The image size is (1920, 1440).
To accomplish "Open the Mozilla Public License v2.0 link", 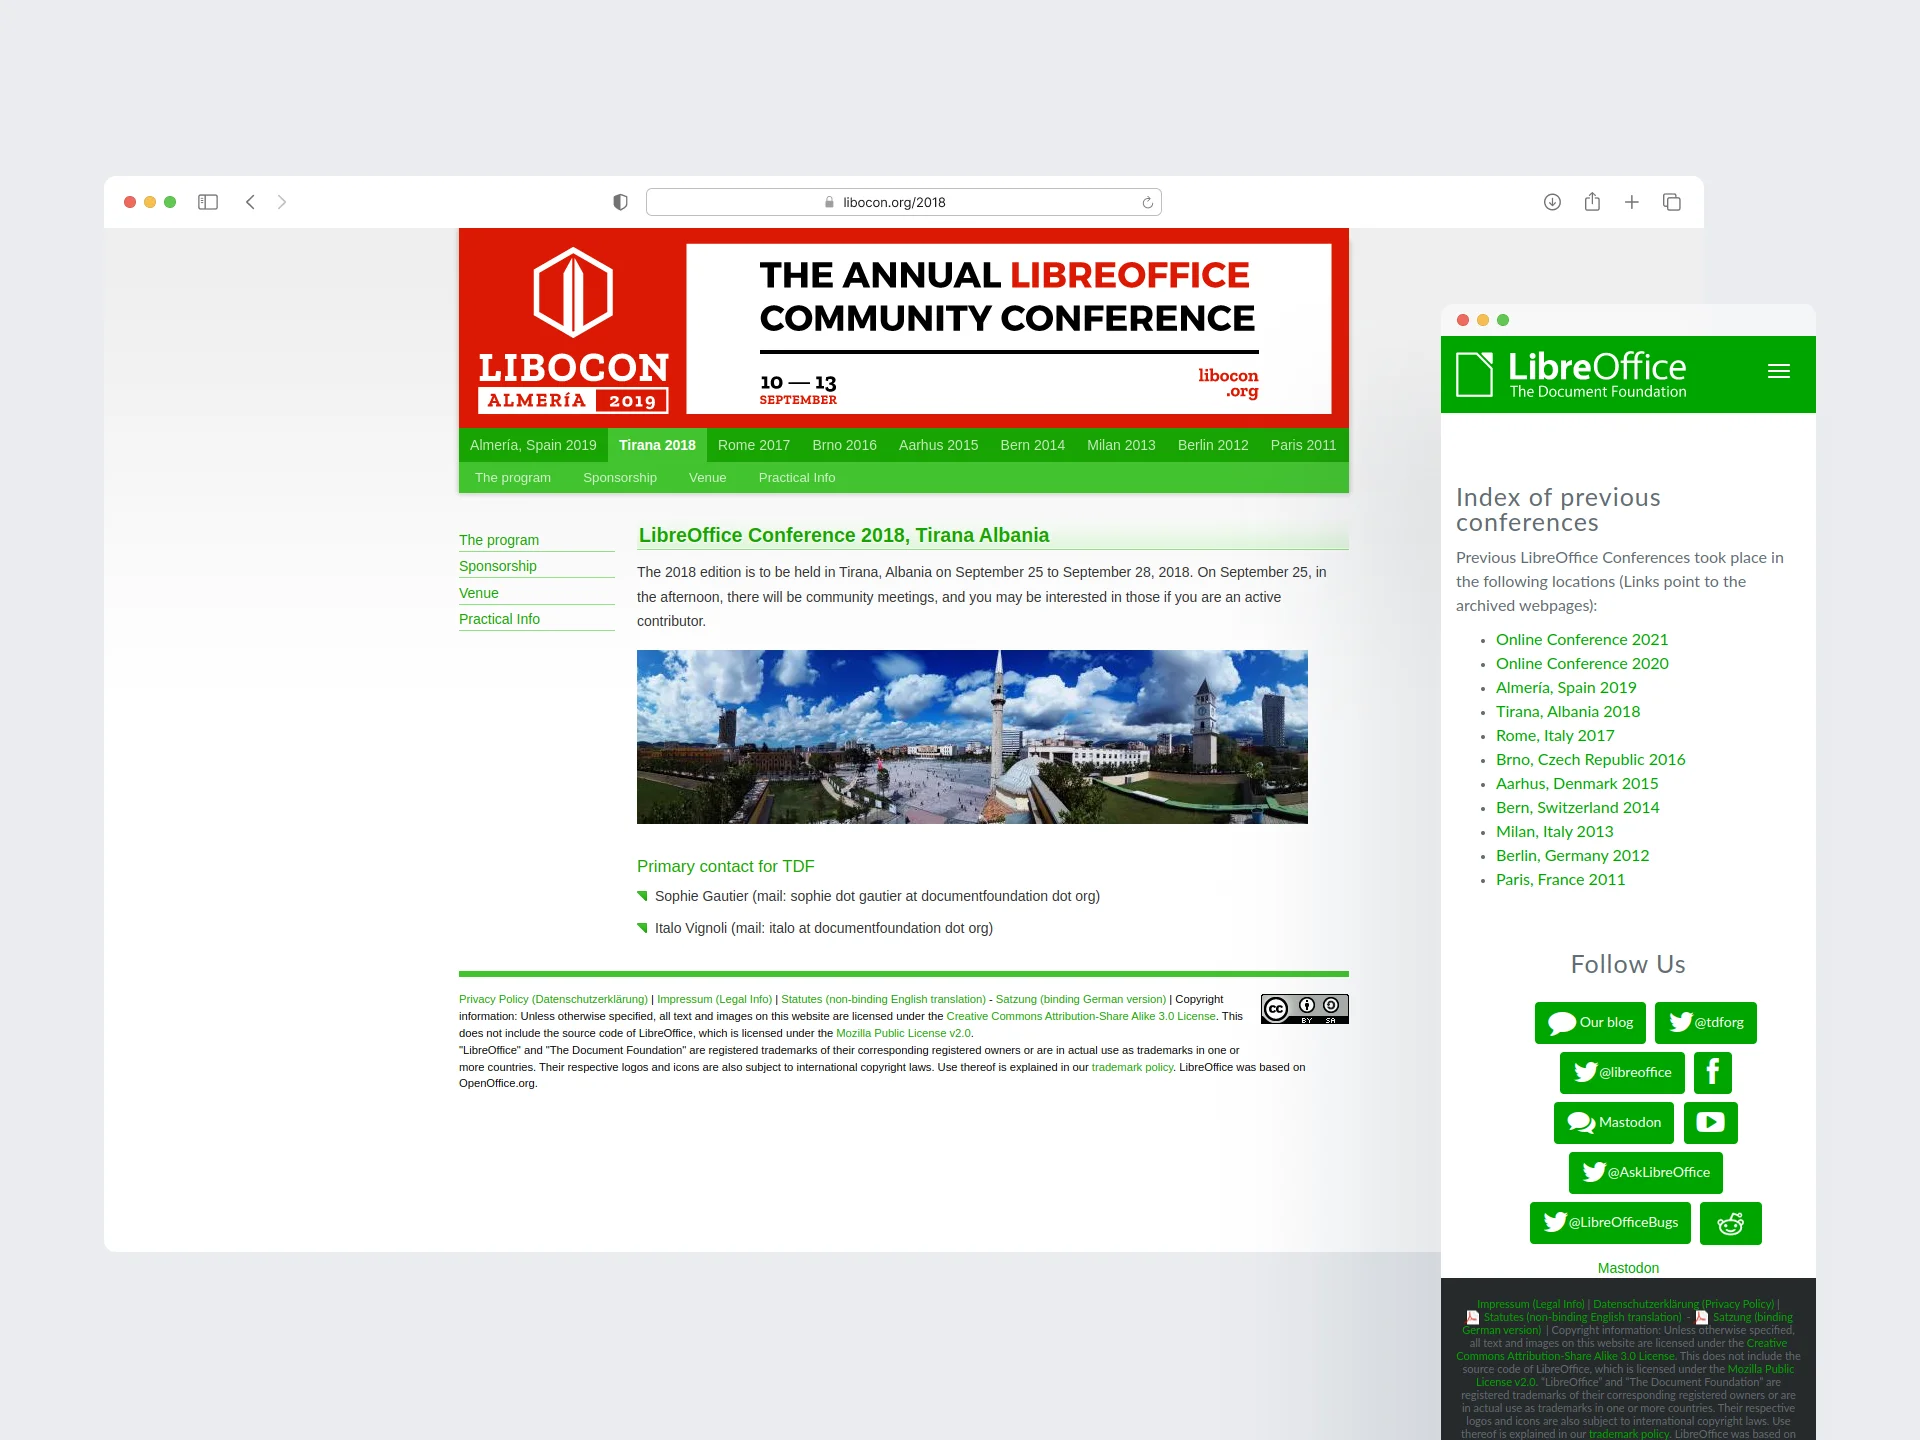I will 903,1033.
